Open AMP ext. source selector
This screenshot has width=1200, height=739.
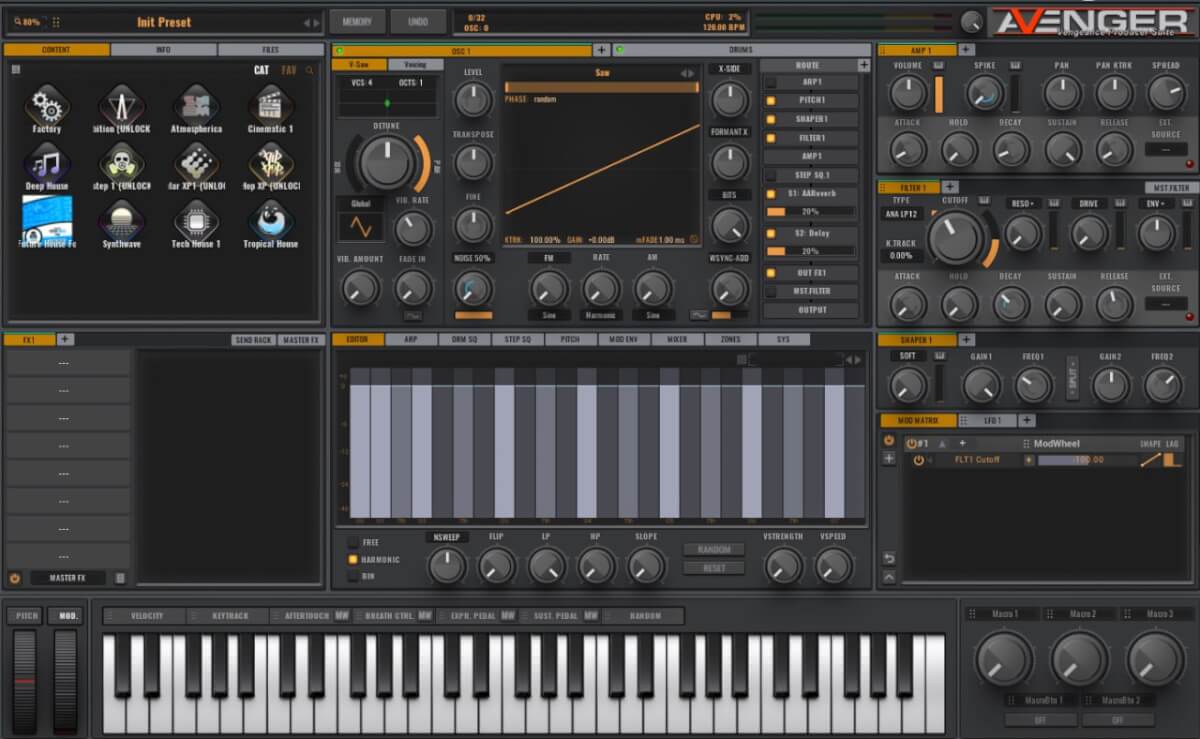(1166, 149)
